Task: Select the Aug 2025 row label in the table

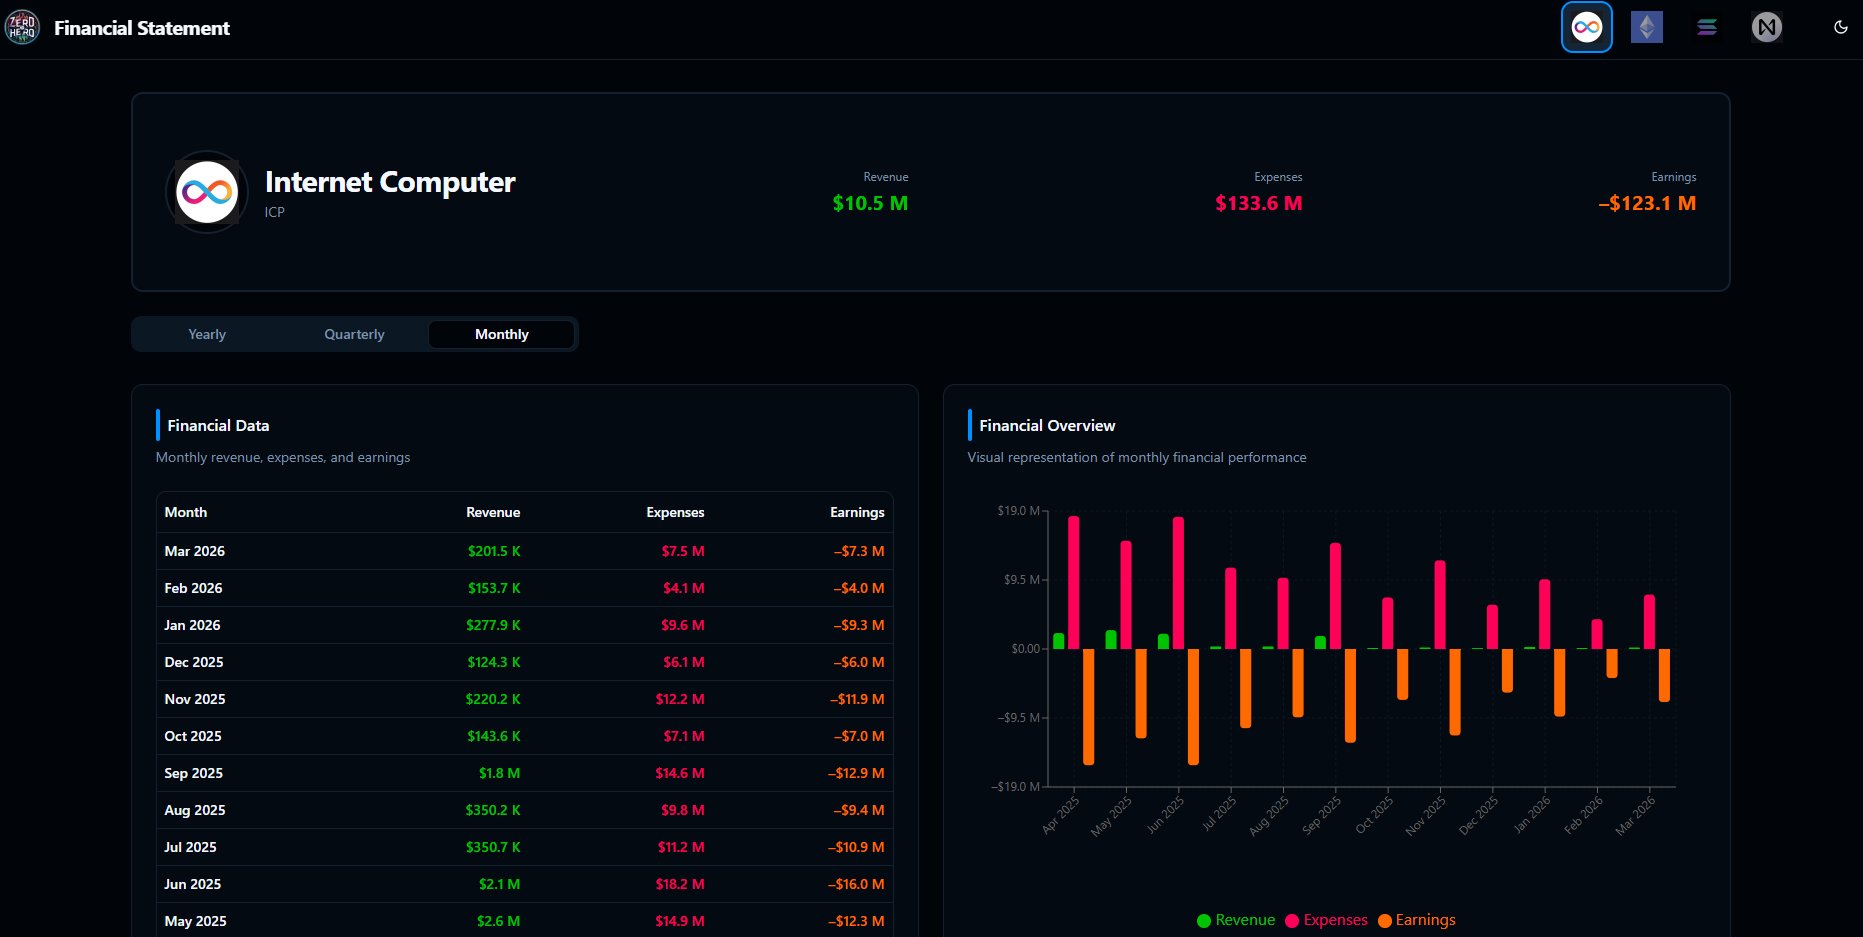Action: click(x=195, y=810)
